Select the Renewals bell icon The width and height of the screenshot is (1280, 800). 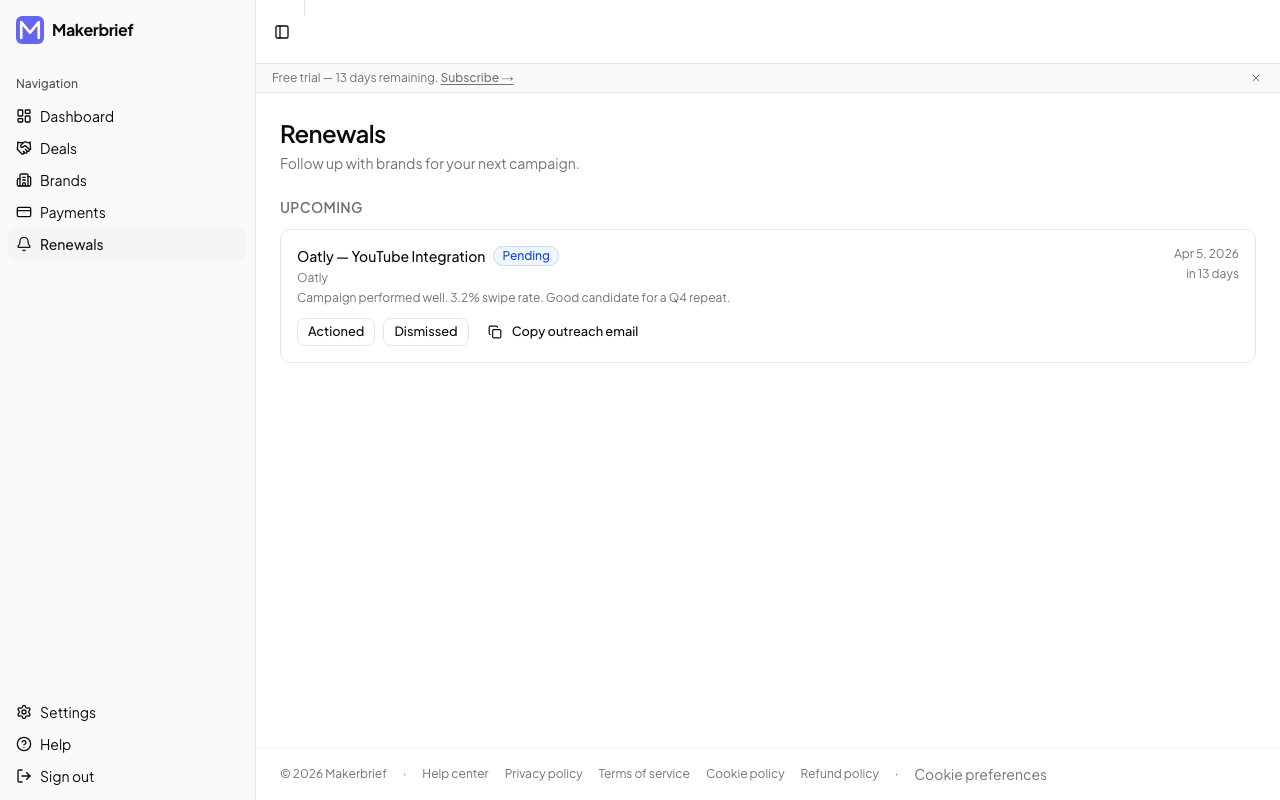pyautogui.click(x=23, y=244)
